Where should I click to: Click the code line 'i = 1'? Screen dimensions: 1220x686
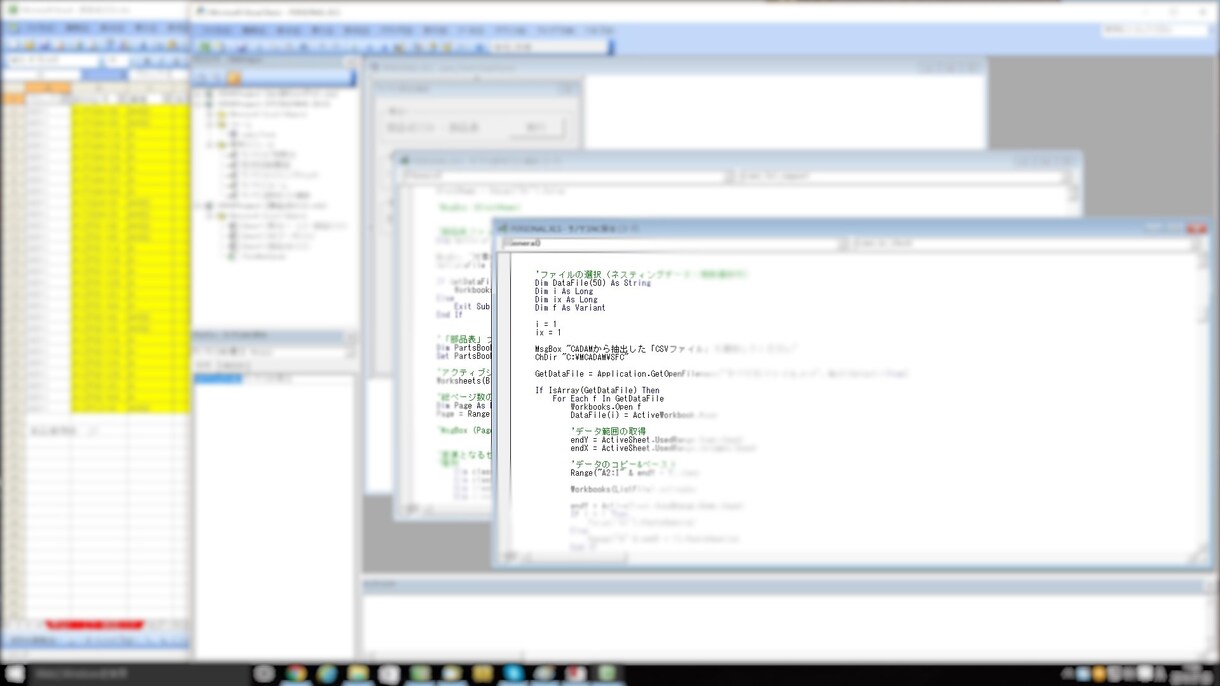[x=546, y=324]
